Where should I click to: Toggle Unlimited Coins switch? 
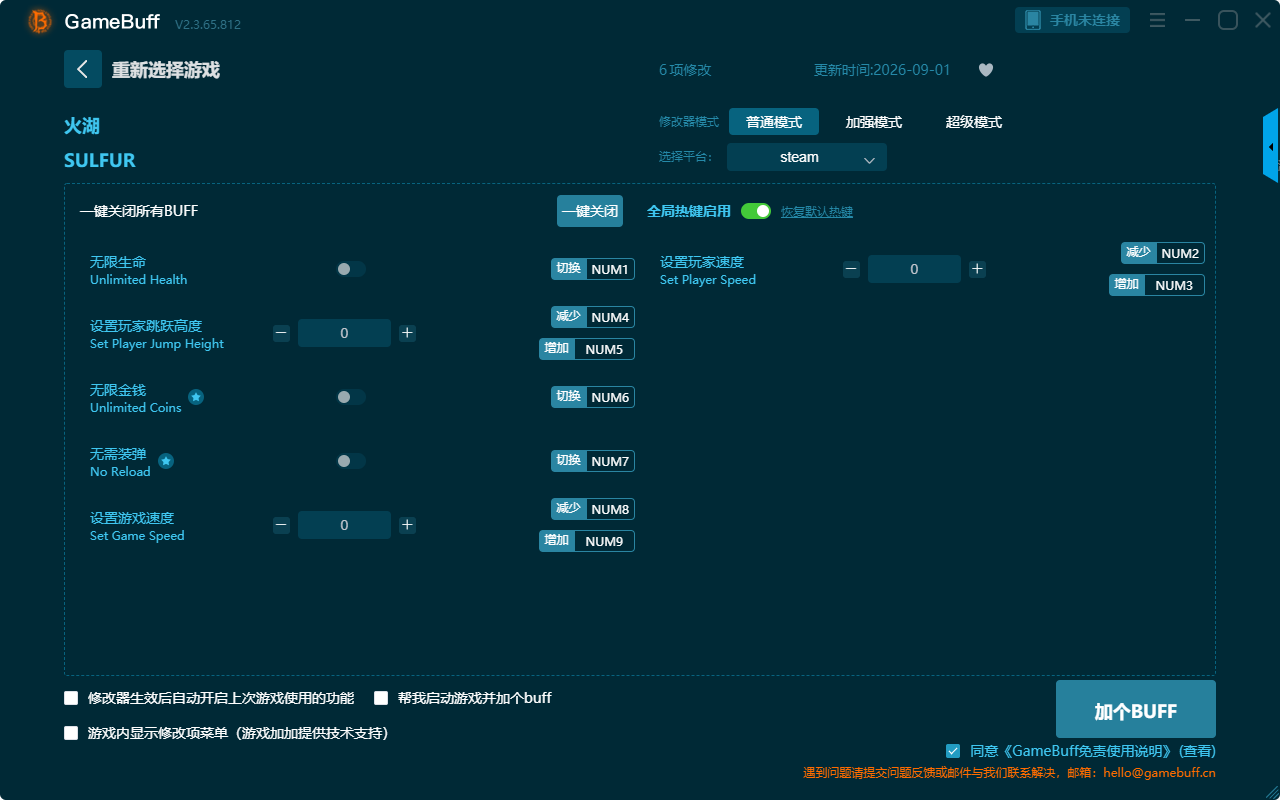[x=350, y=397]
